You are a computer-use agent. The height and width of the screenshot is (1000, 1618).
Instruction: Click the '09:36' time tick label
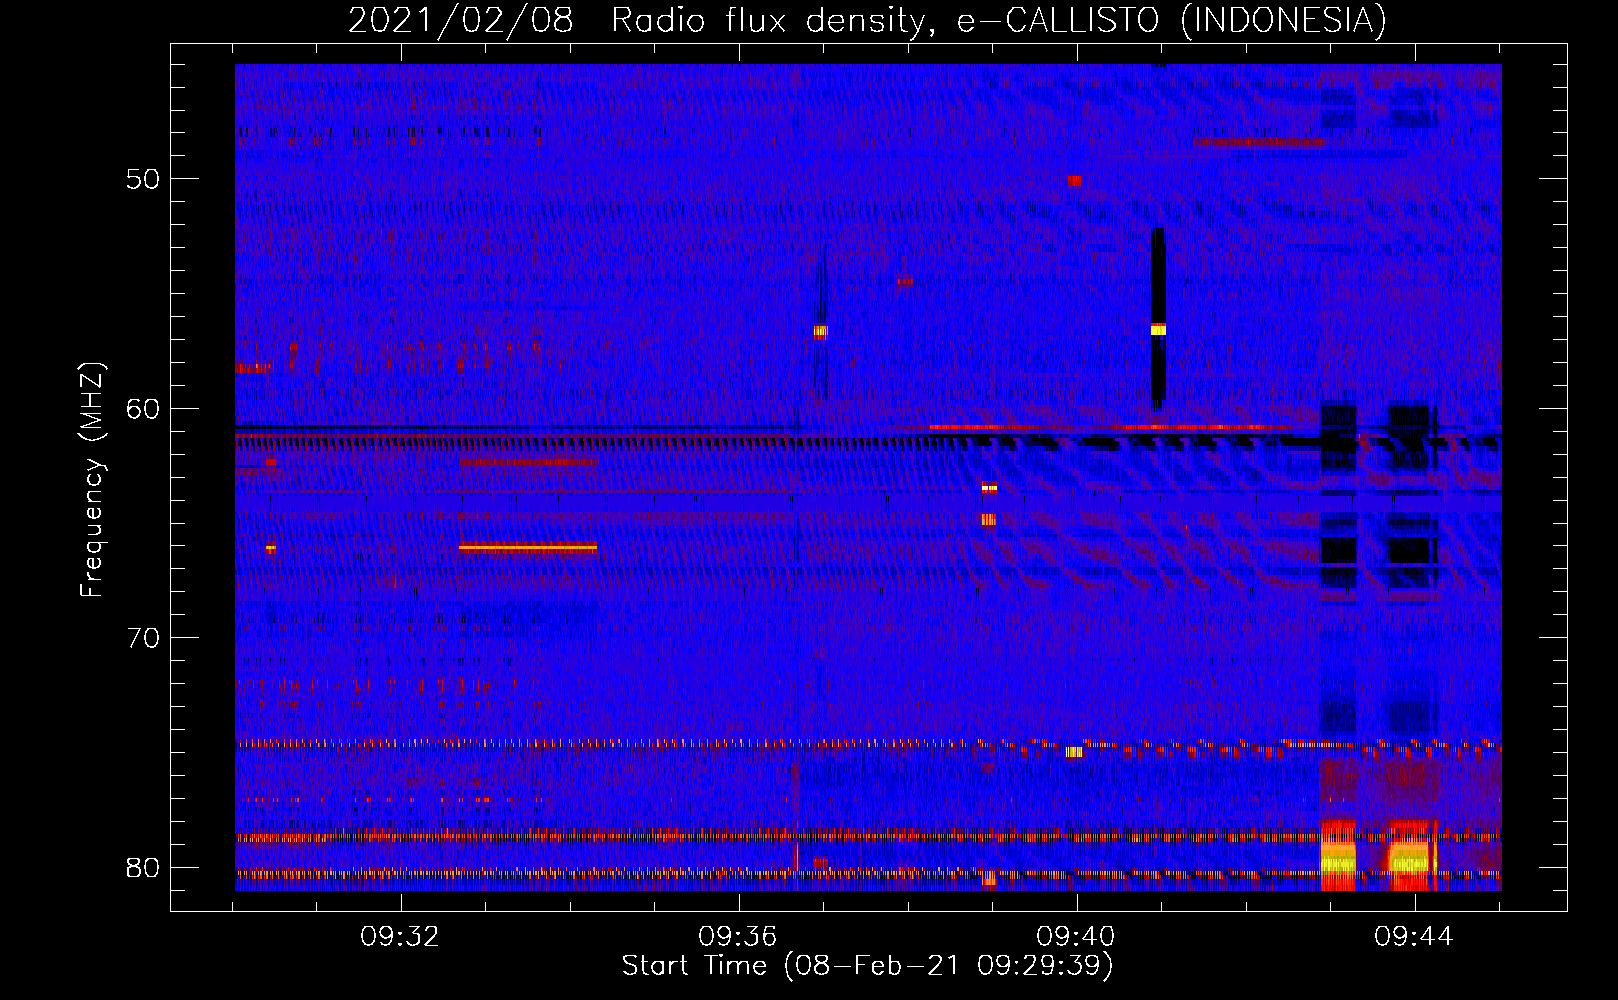(x=738, y=937)
